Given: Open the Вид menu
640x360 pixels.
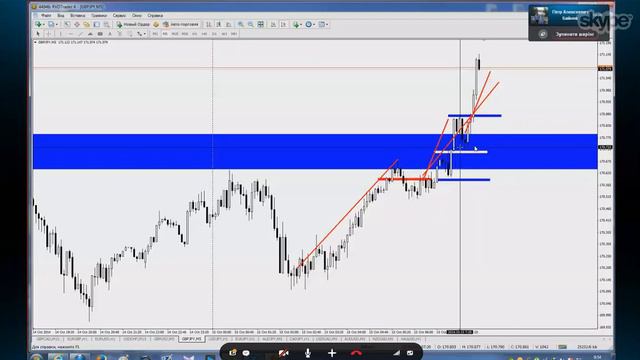Looking at the screenshot, I should coord(60,16).
